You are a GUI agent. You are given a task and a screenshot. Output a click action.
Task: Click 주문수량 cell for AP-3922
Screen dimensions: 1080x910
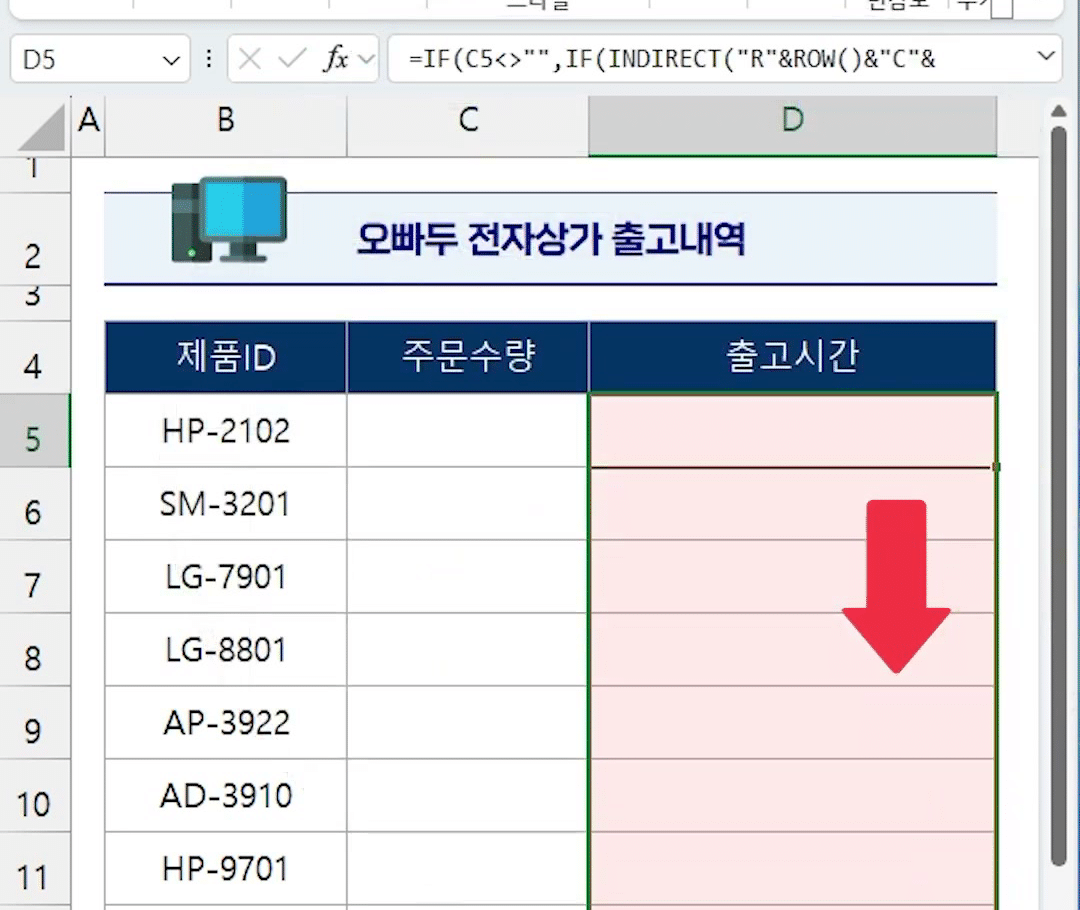click(x=468, y=723)
